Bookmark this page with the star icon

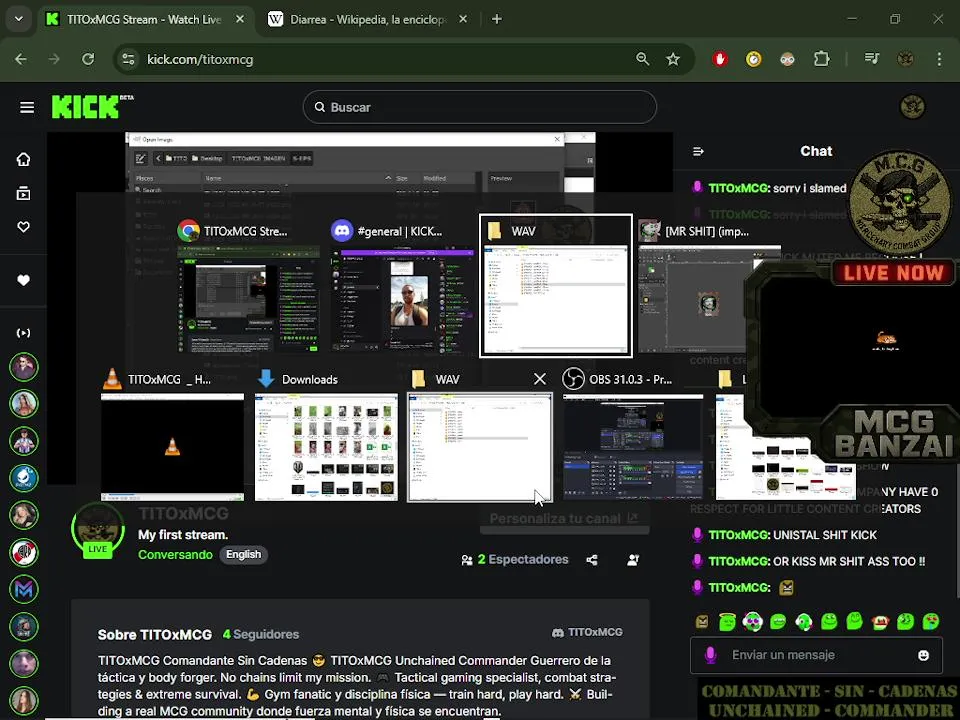tap(673, 59)
